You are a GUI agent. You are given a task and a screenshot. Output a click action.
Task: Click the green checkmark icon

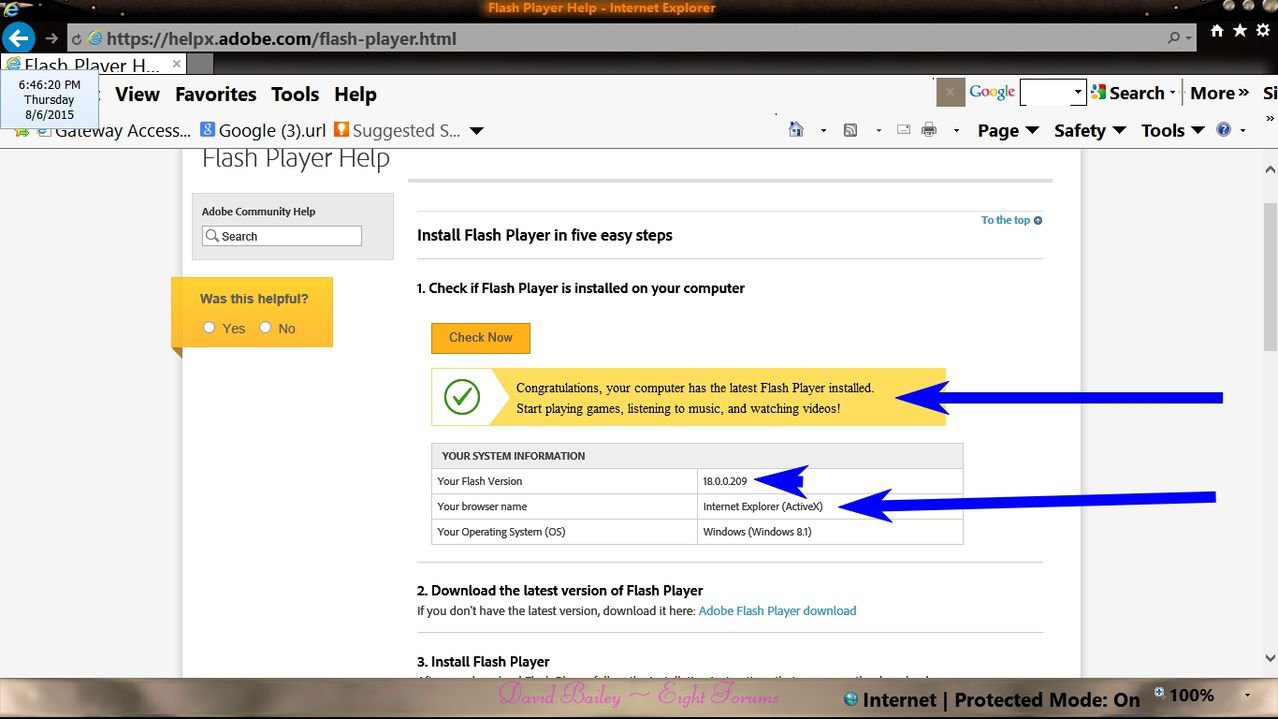pyautogui.click(x=461, y=397)
